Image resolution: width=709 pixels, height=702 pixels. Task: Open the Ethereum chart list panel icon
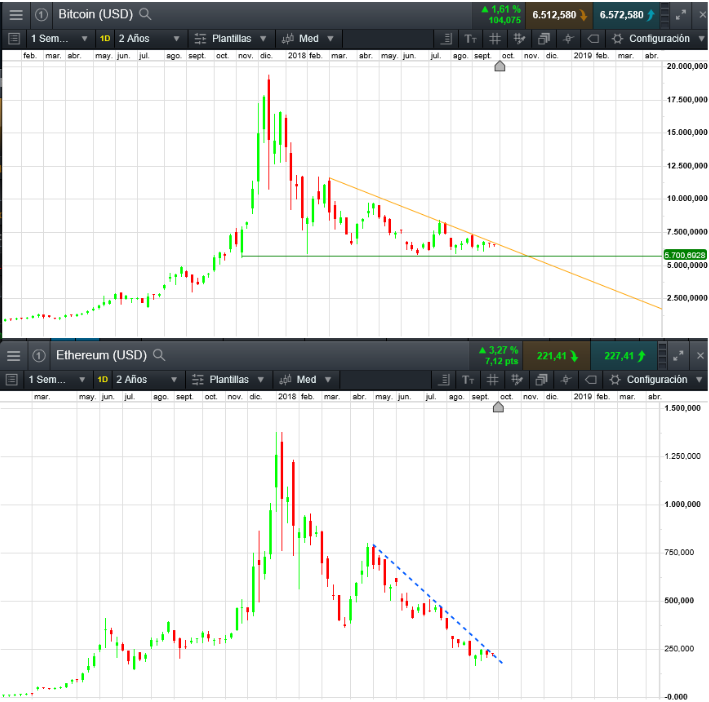[x=12, y=380]
